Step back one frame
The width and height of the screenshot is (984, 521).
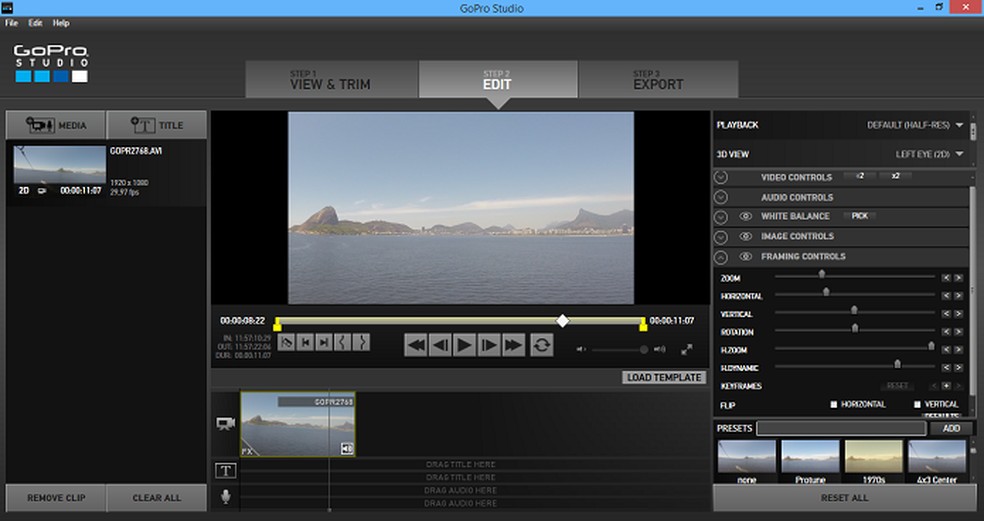440,345
